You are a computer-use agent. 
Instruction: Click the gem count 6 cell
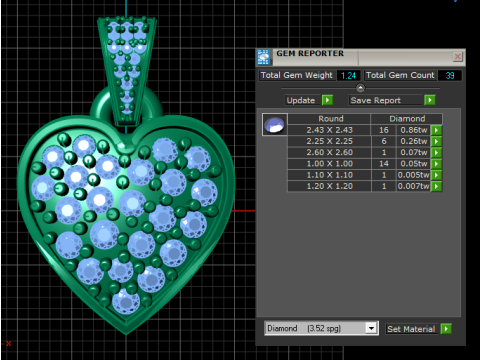[x=384, y=141]
